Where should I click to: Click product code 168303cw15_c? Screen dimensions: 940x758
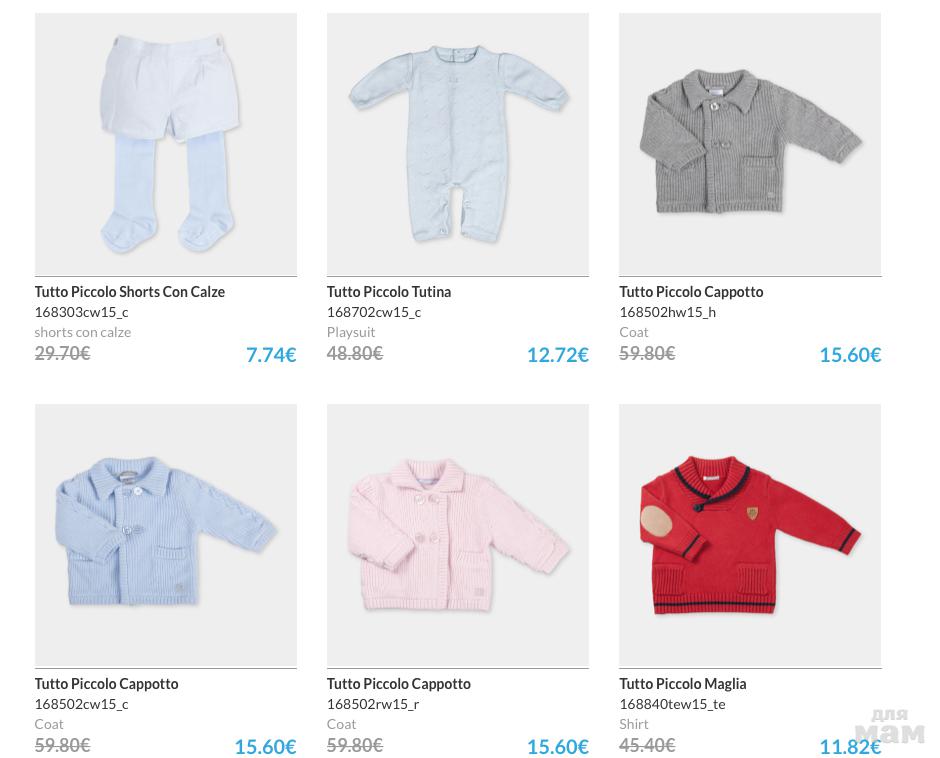[x=81, y=312]
